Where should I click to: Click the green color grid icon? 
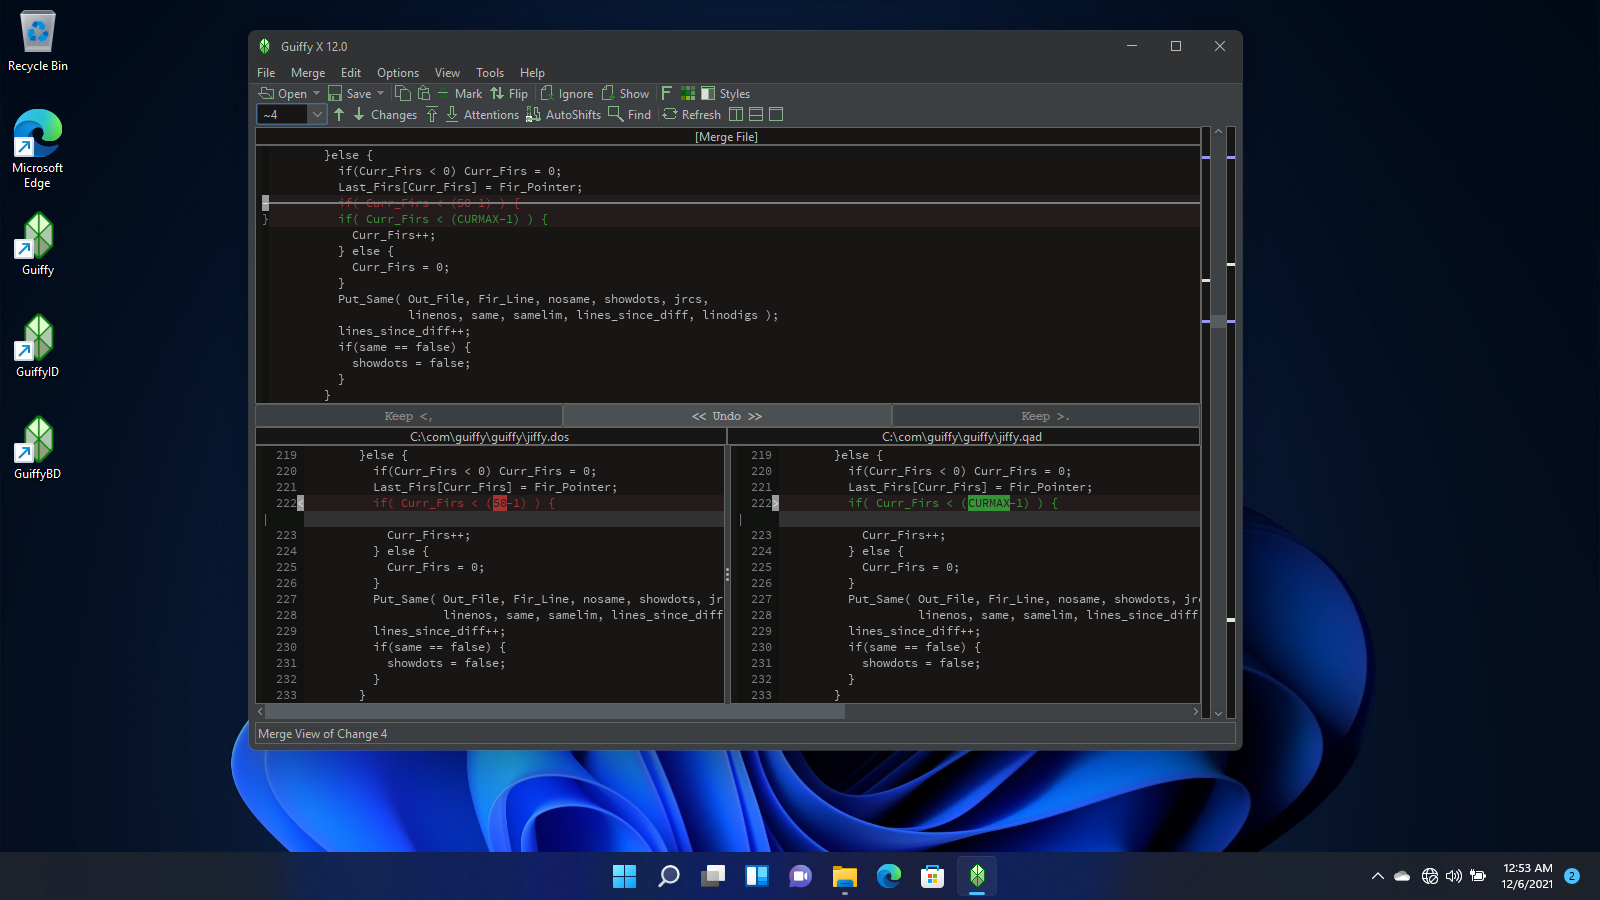[x=688, y=93]
